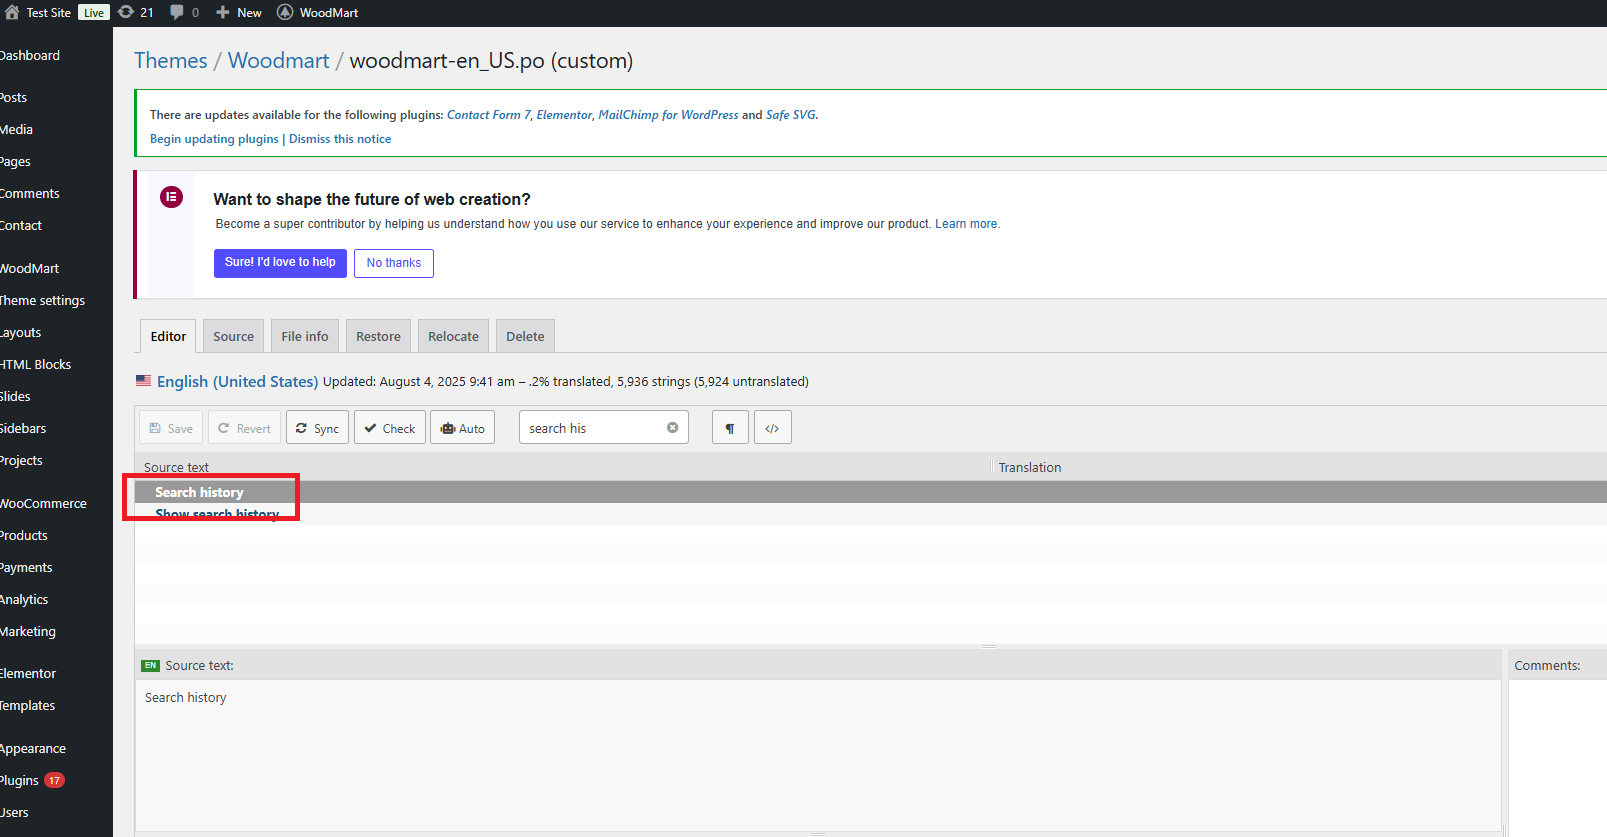Open Media in the sidebar
Screen dimensions: 1607x837
point(17,129)
